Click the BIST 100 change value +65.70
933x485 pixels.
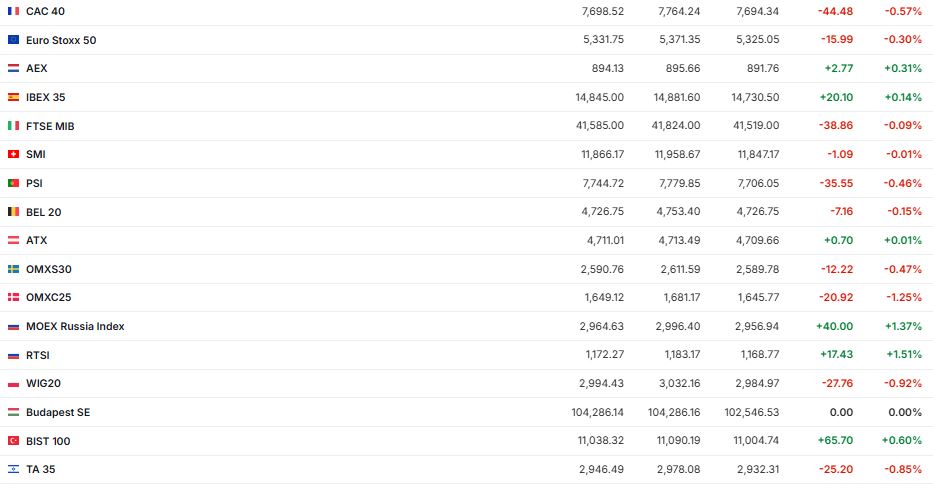pyautogui.click(x=834, y=441)
